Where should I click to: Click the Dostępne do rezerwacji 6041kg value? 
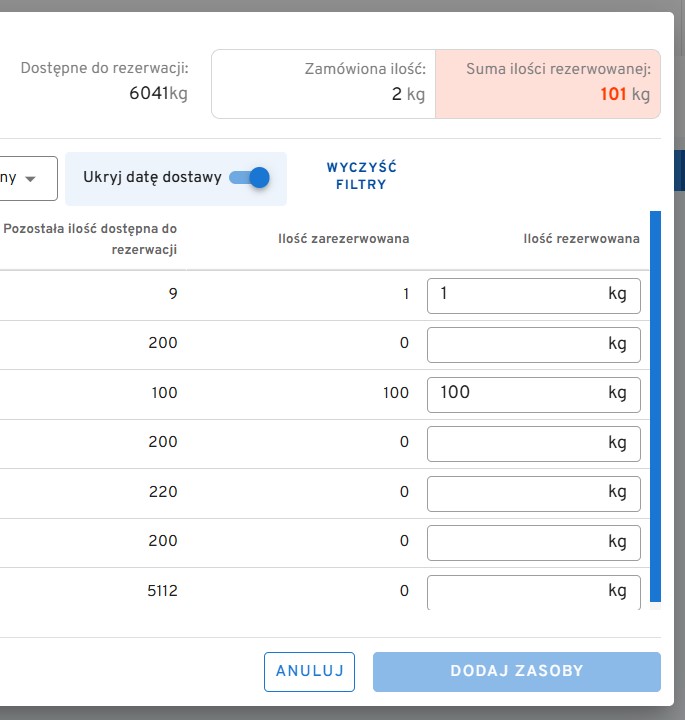[158, 94]
